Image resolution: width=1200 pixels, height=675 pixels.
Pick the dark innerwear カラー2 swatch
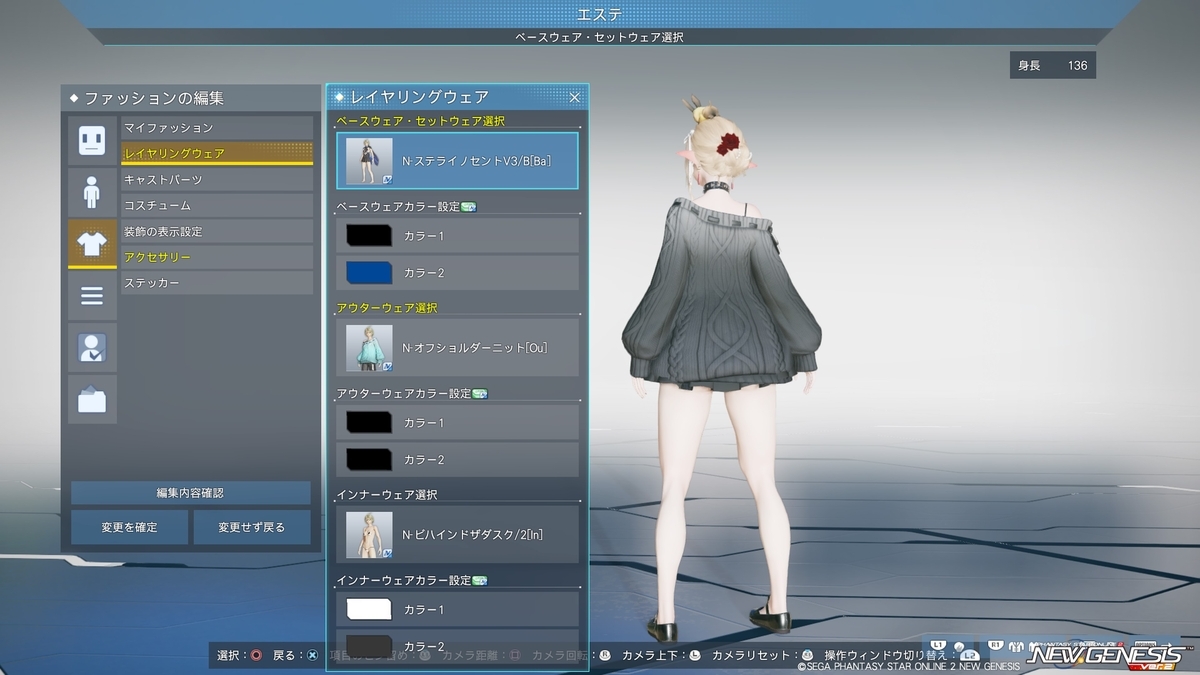369,645
